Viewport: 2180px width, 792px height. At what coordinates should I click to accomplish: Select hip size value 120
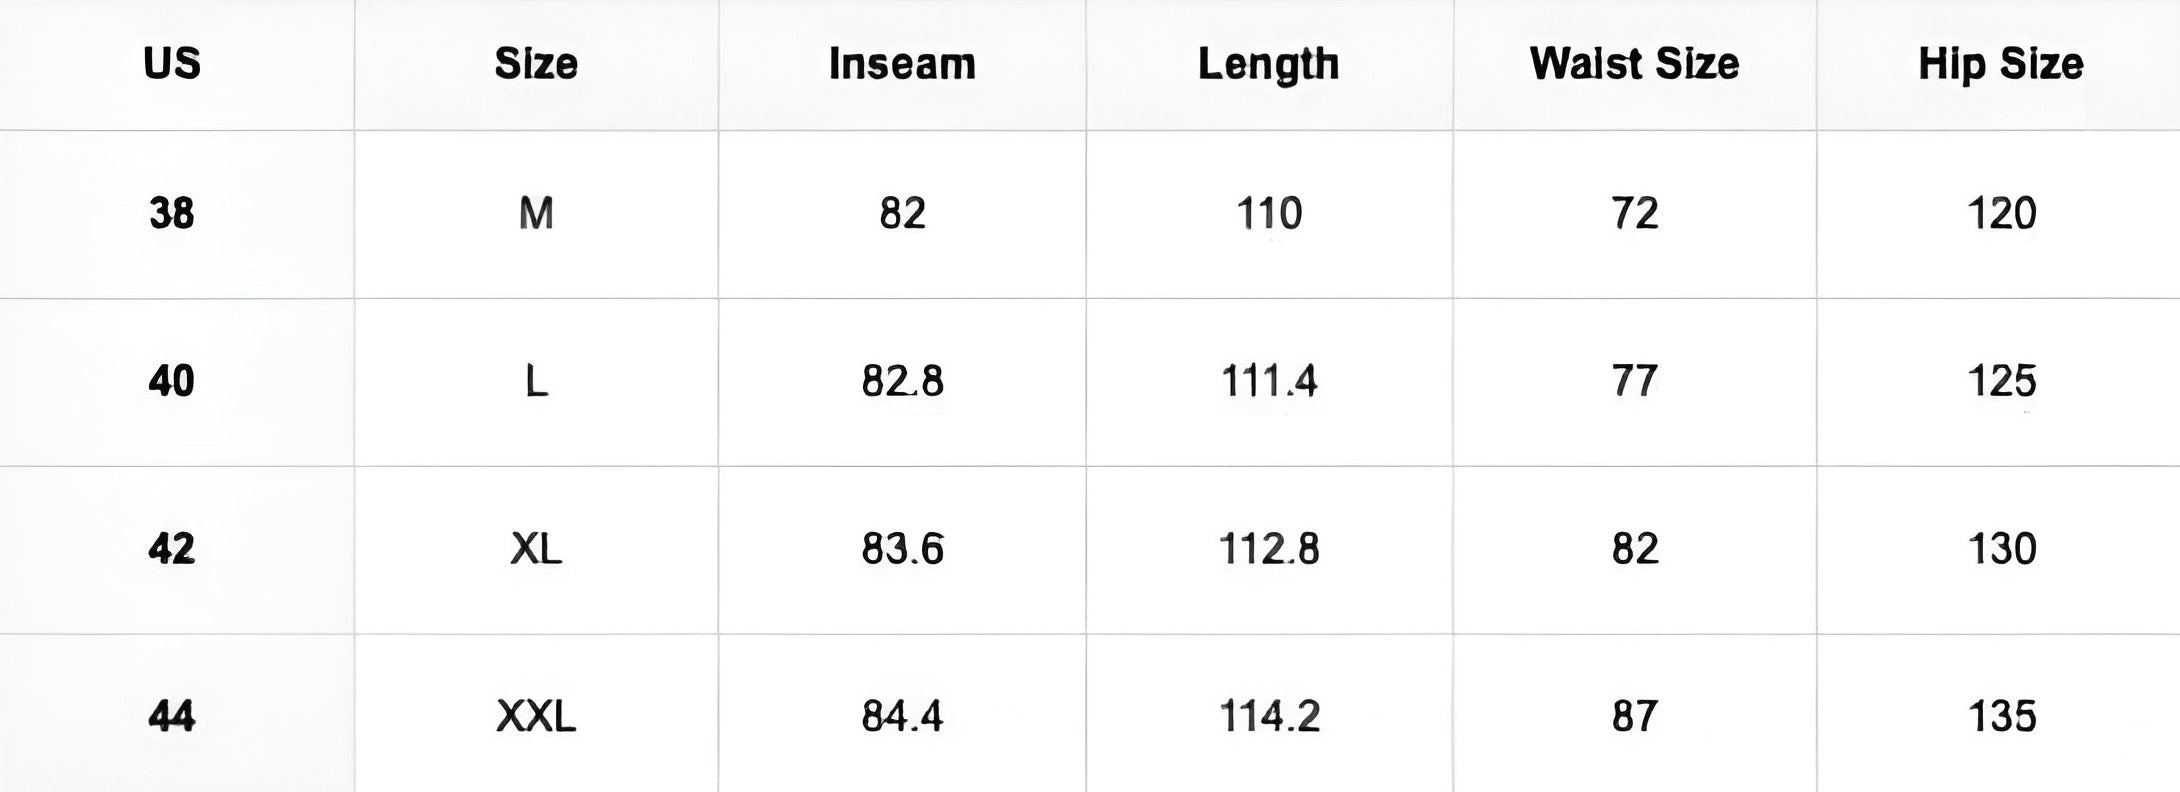click(2001, 213)
